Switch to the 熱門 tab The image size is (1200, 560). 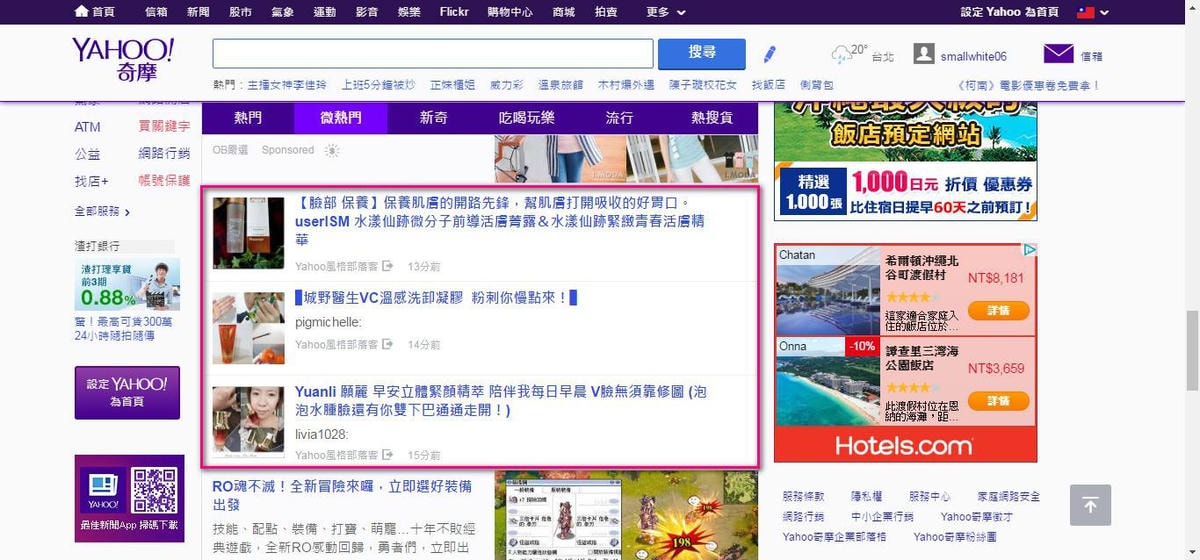[x=248, y=118]
